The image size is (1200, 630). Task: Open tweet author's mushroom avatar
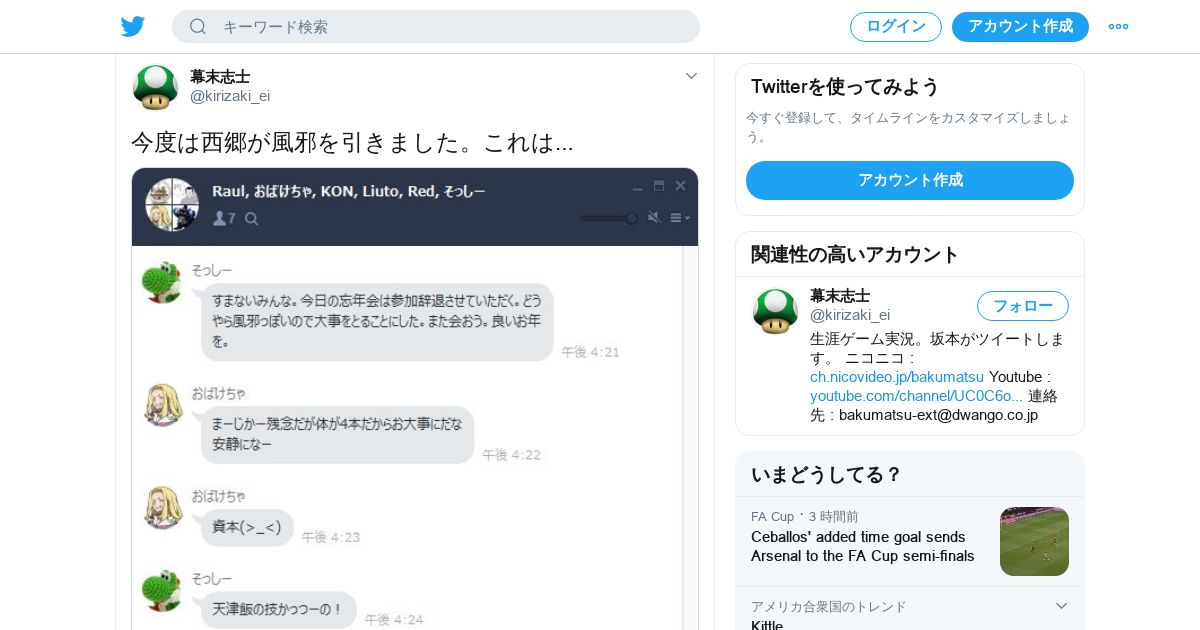(155, 87)
